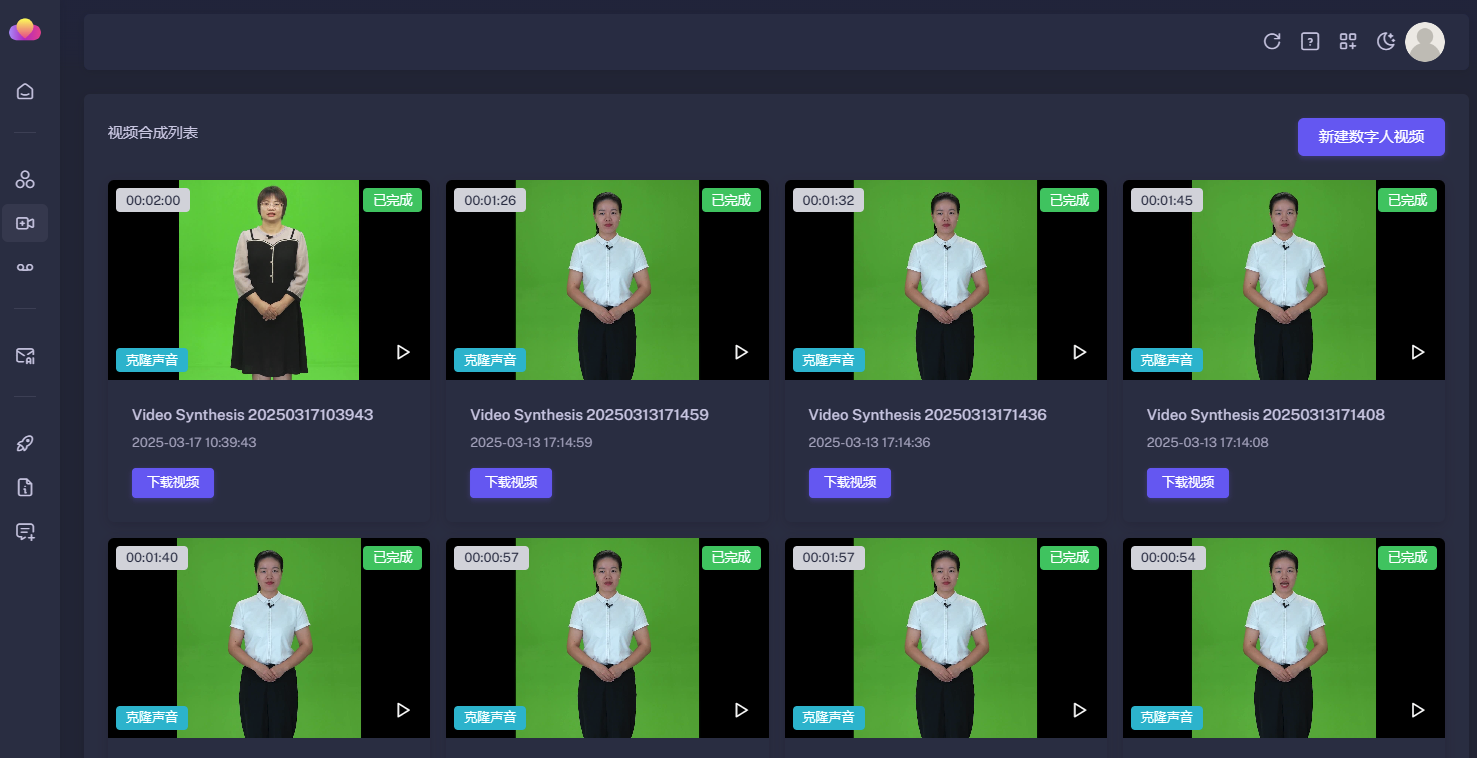Click the 00:02:00 duration badge
This screenshot has width=1477, height=758.
153,200
